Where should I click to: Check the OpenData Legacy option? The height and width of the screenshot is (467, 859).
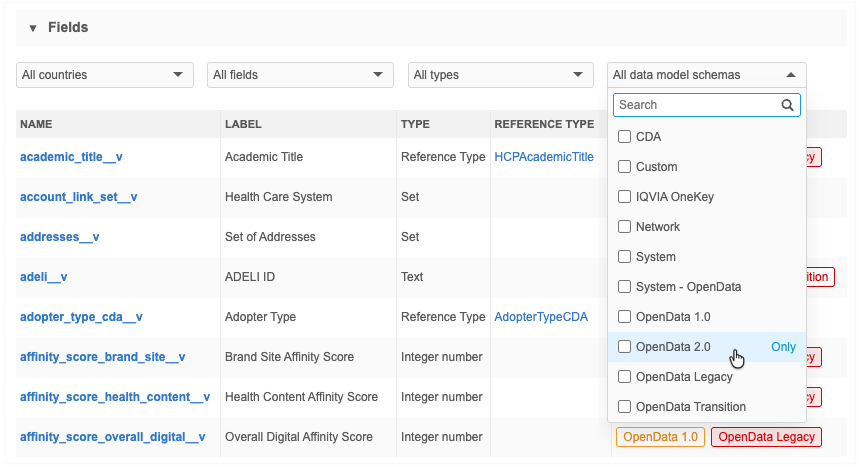pos(625,377)
